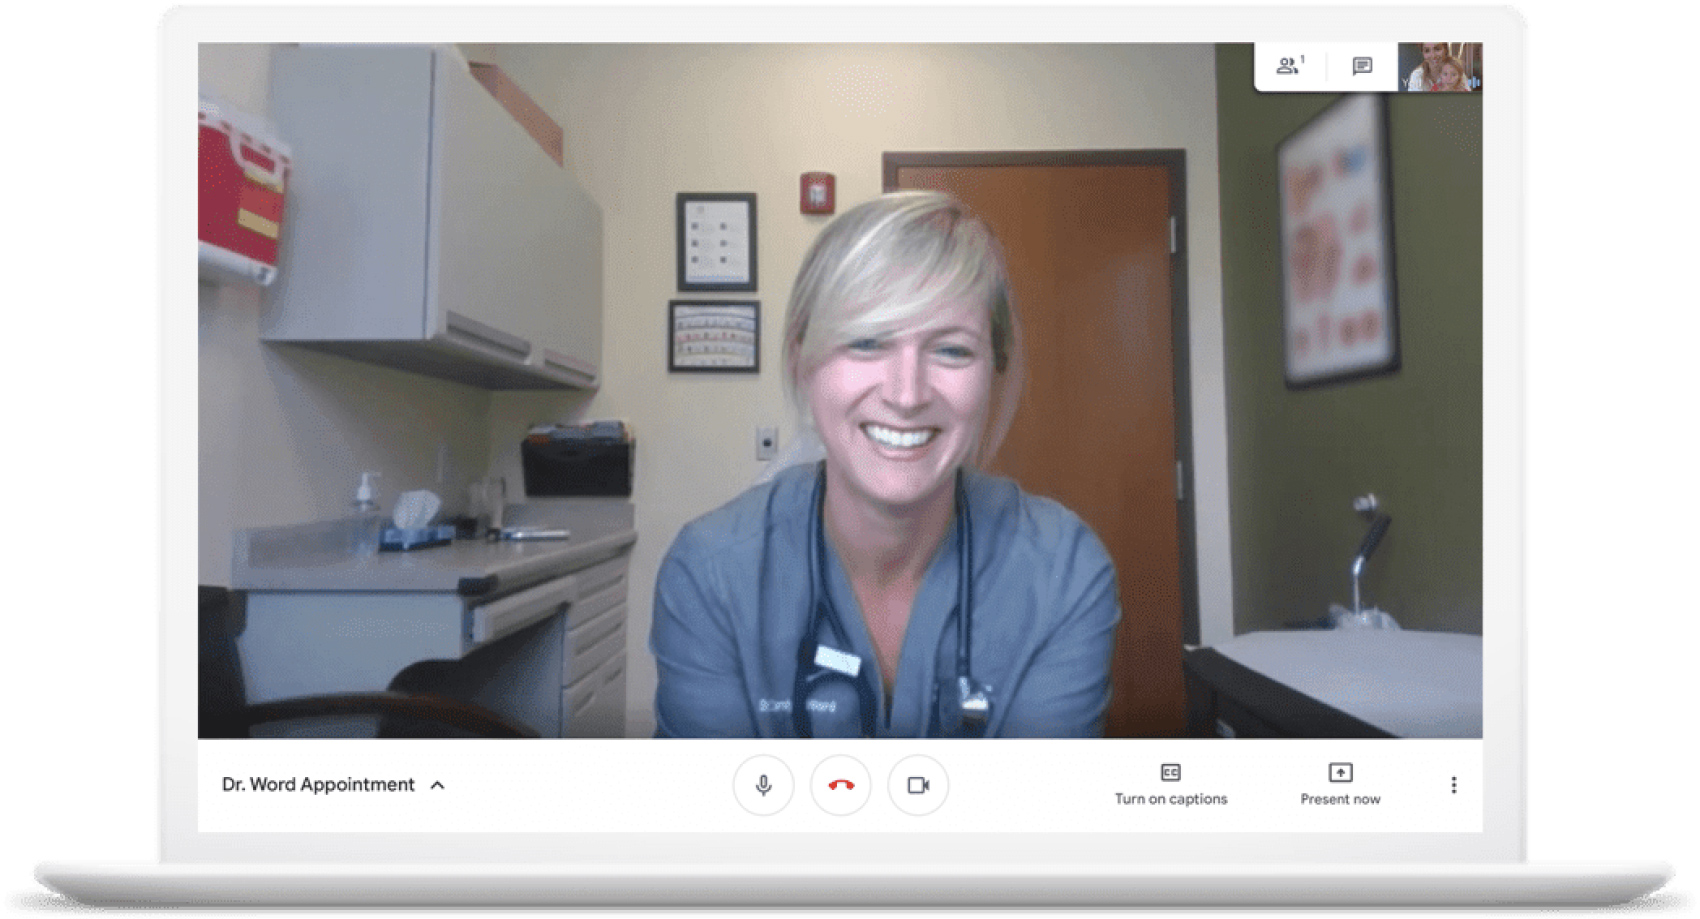Click the 'Dr. Word Appointment' meeting title
Viewport: 1700px width, 919px height.
[x=318, y=785]
